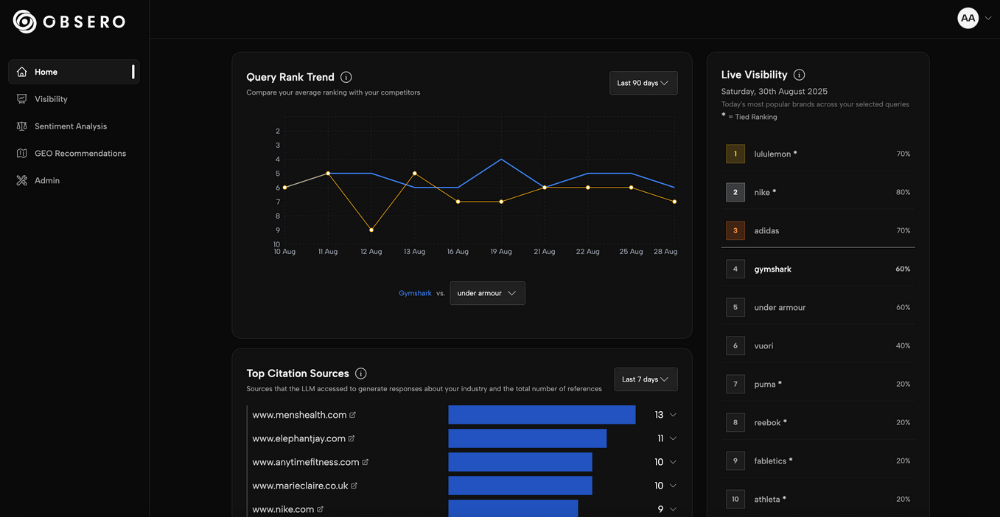Show info for Live Visibility
The height and width of the screenshot is (517, 1000).
(x=799, y=75)
